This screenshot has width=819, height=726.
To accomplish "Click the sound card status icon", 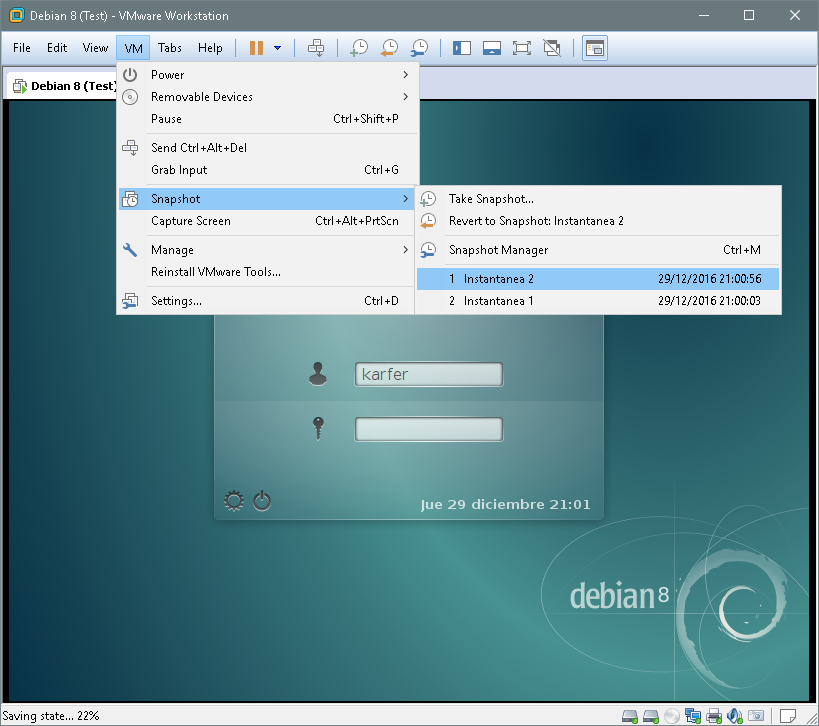I will coord(735,716).
